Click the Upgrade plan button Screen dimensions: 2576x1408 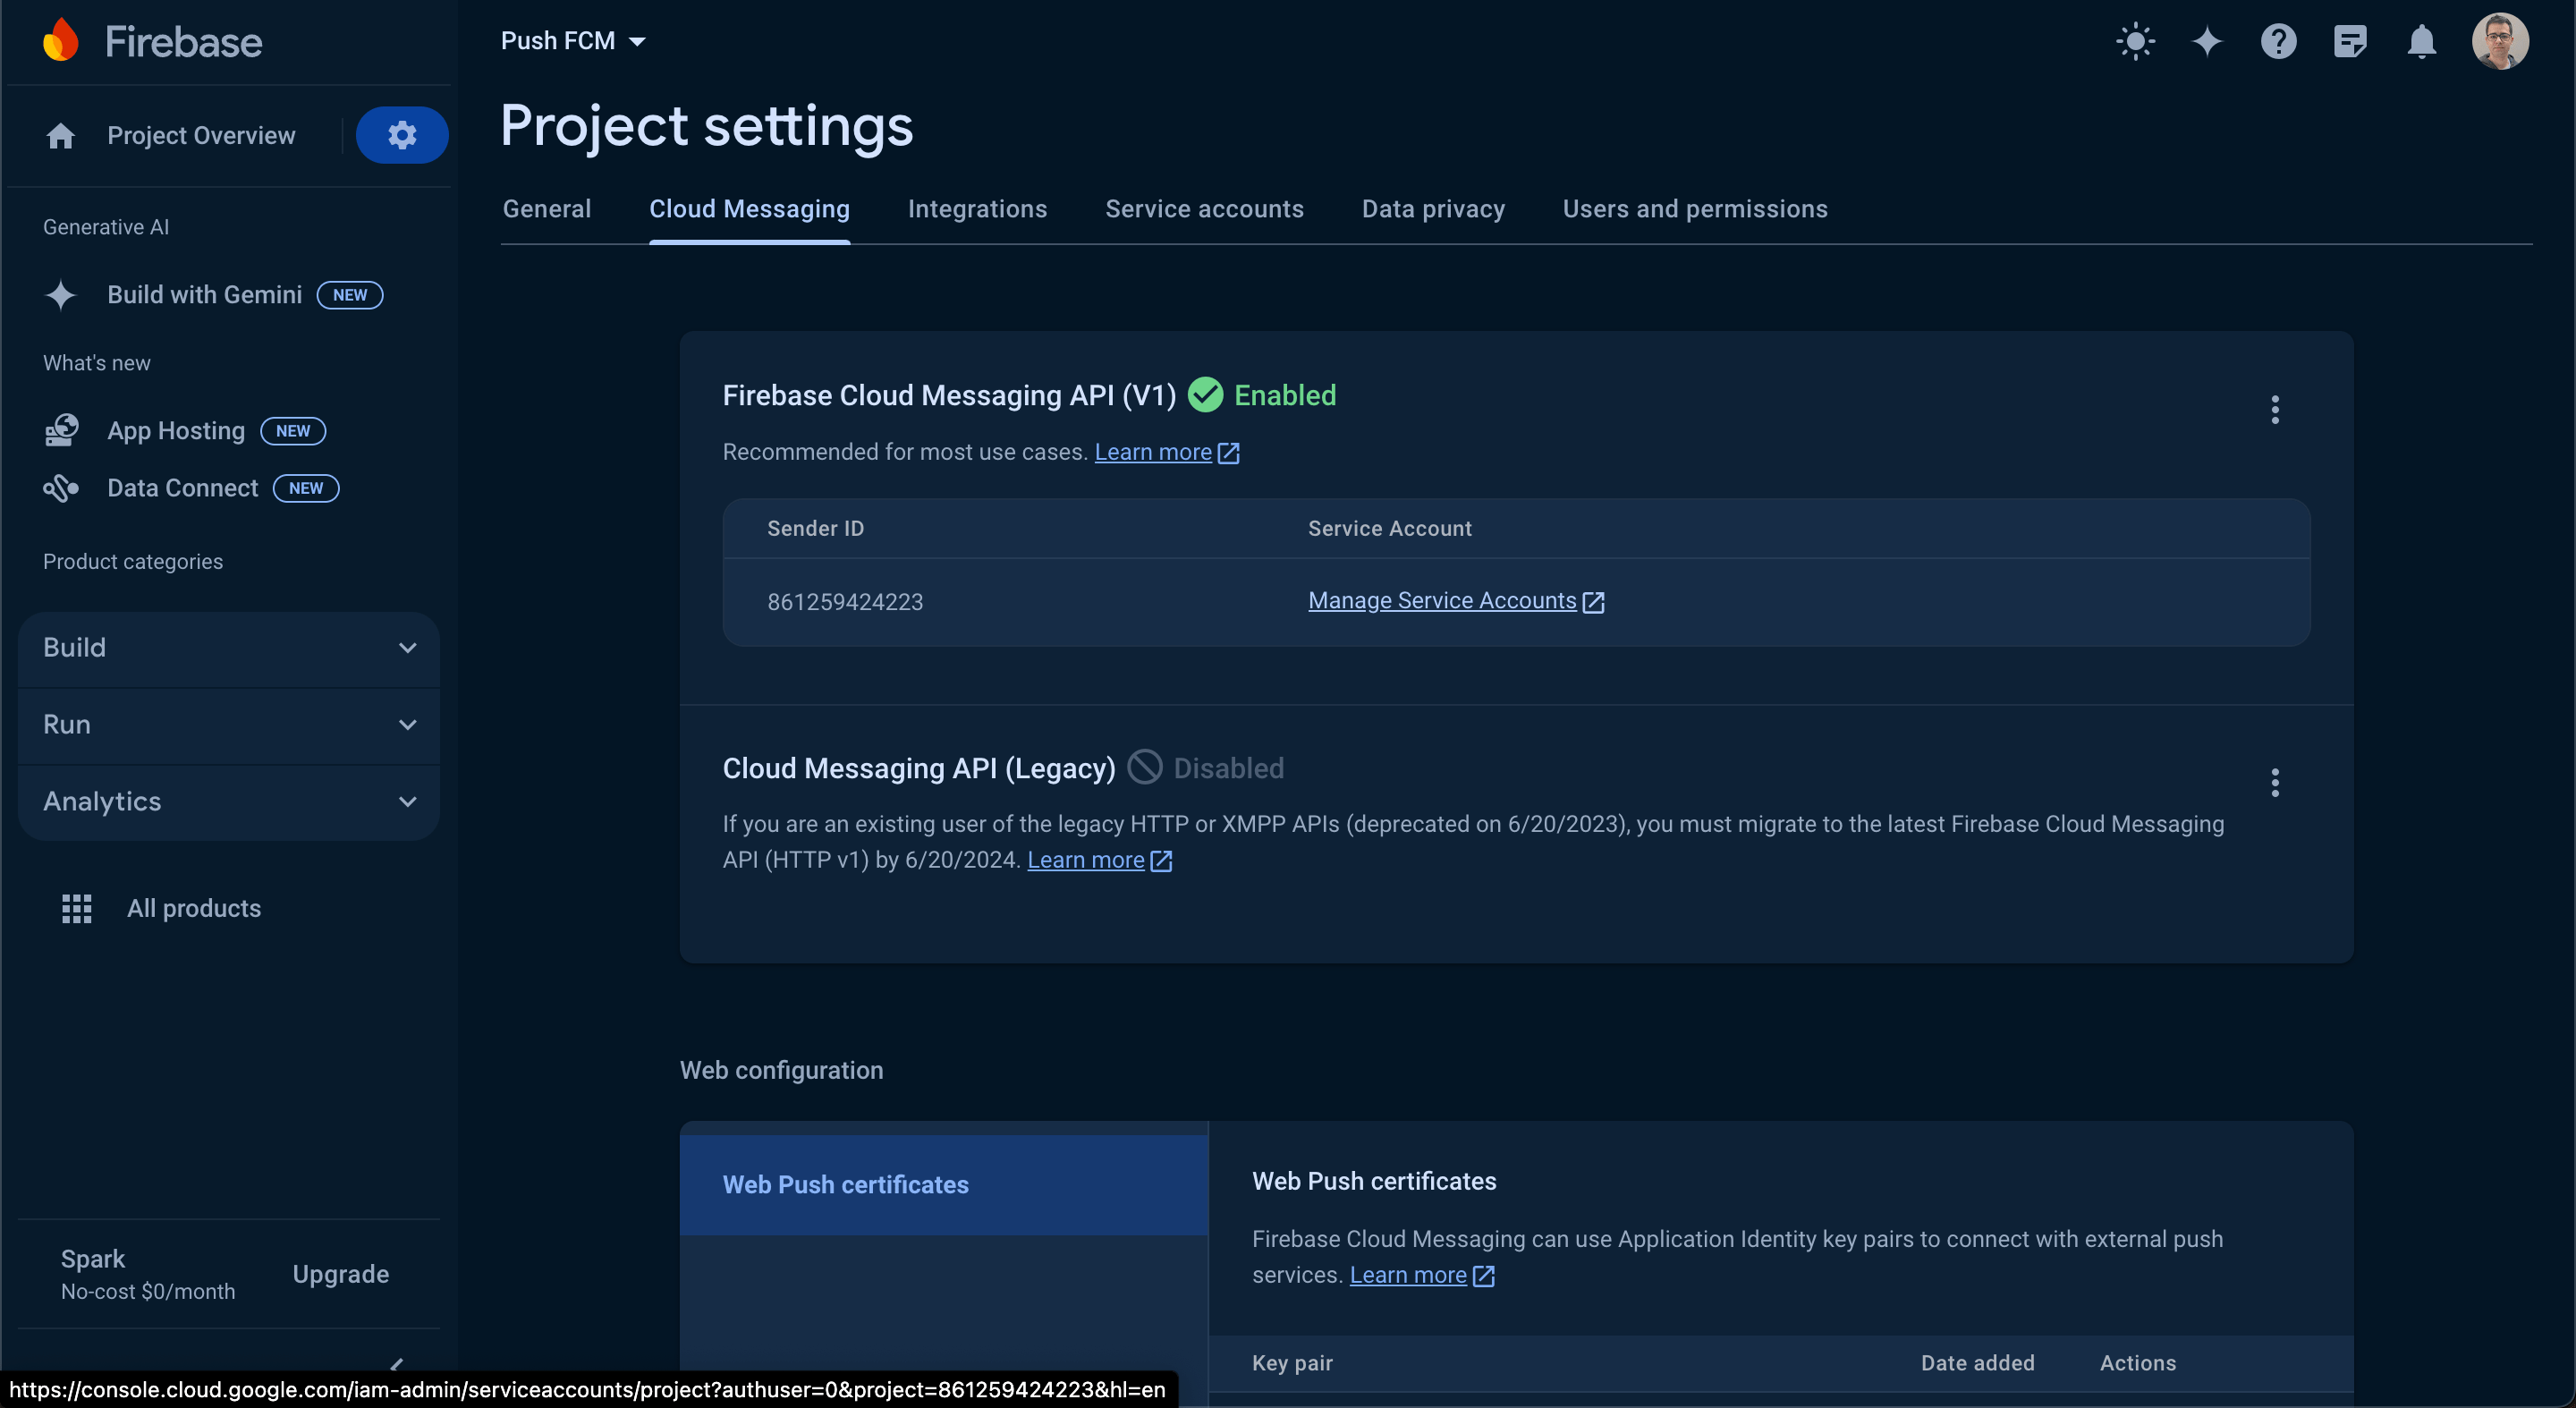click(x=340, y=1274)
